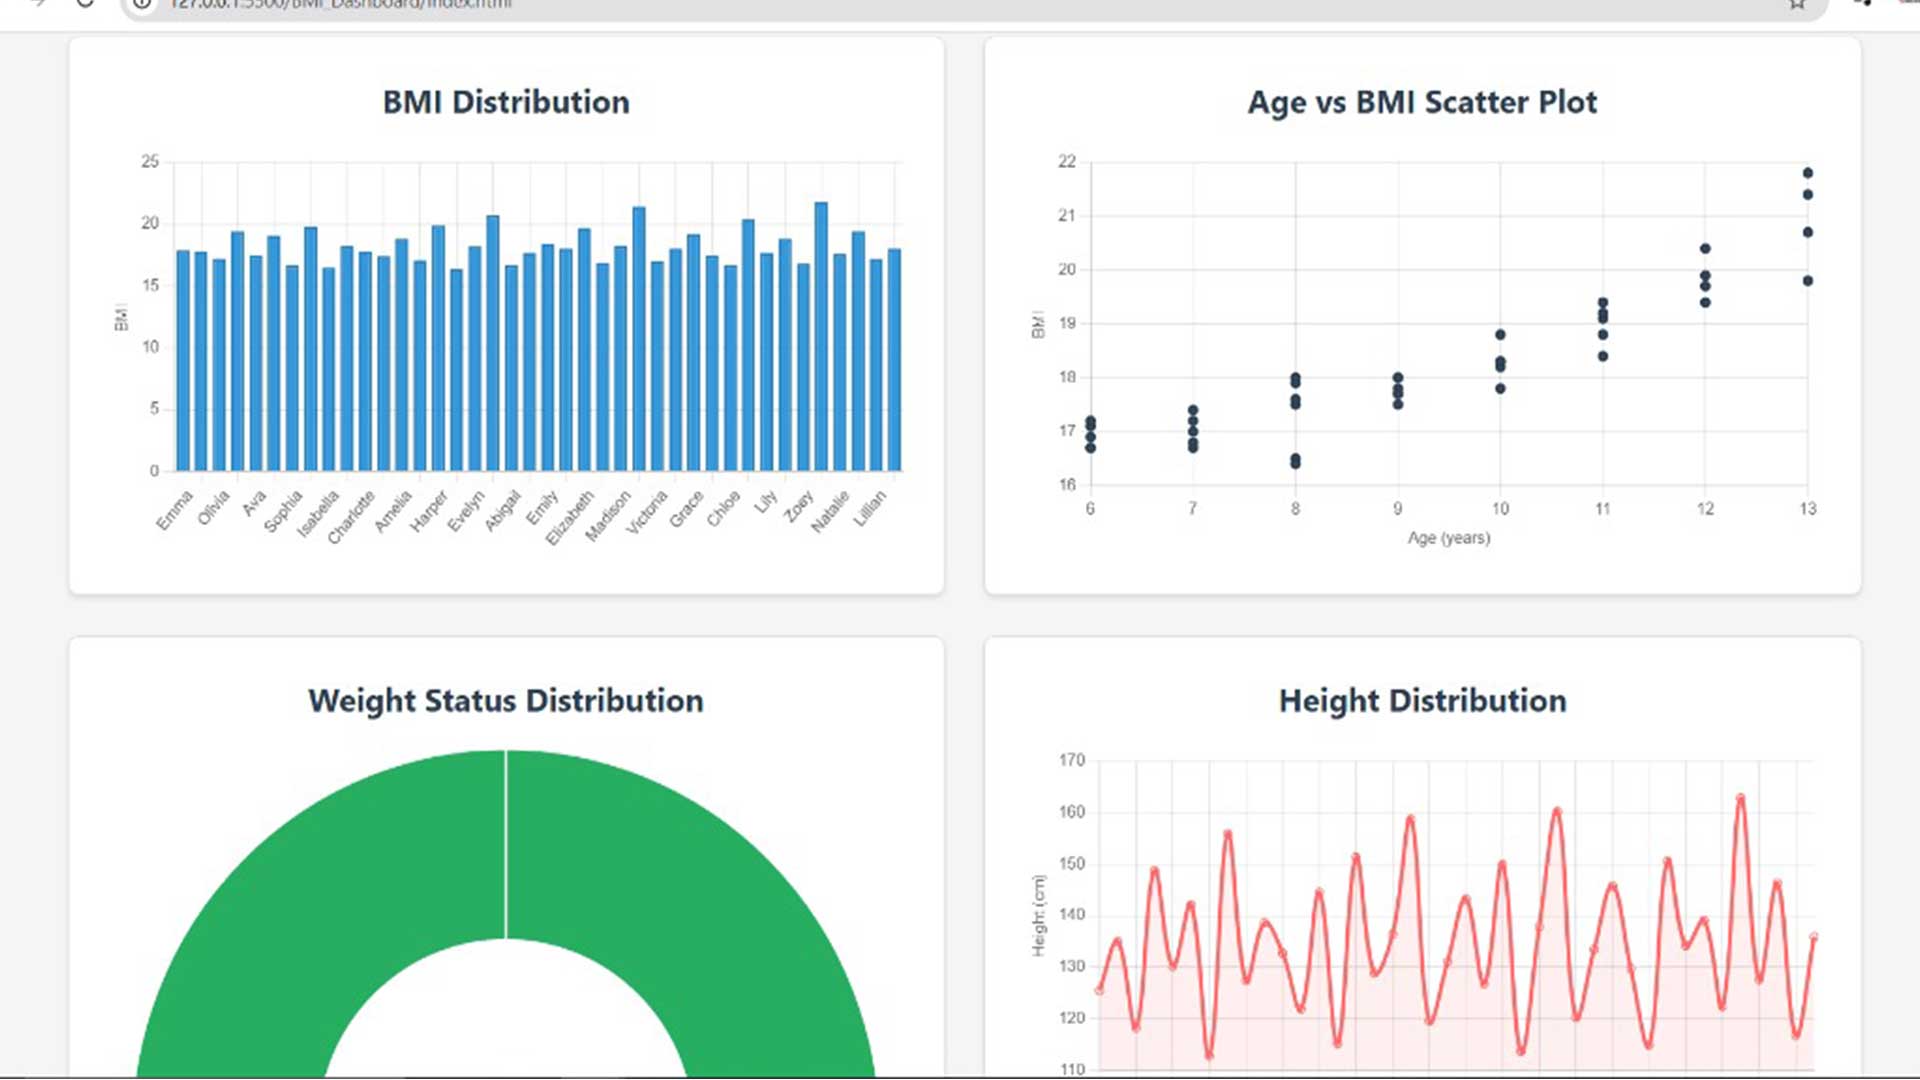Click the Lillian label under the bar chart
The height and width of the screenshot is (1080, 1920).
point(869,509)
